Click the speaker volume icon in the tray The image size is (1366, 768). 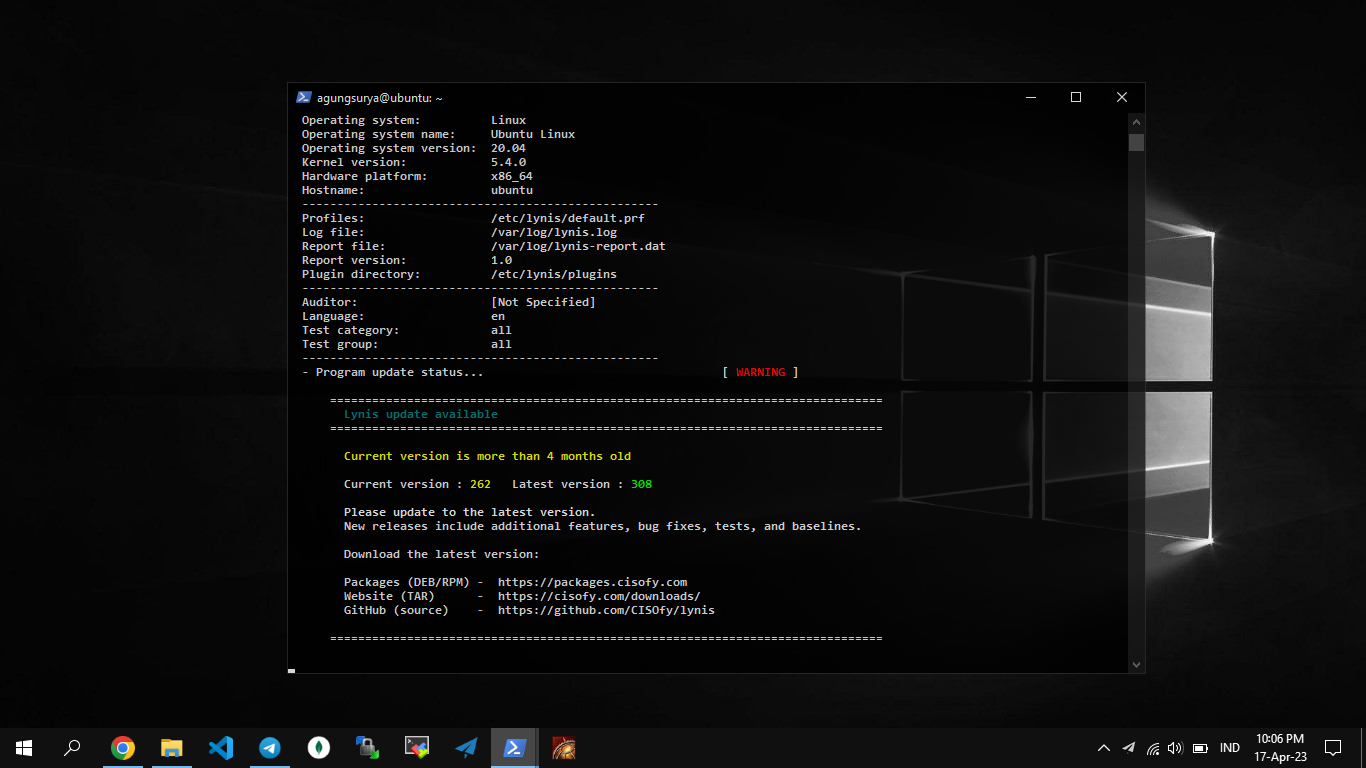(x=1175, y=748)
